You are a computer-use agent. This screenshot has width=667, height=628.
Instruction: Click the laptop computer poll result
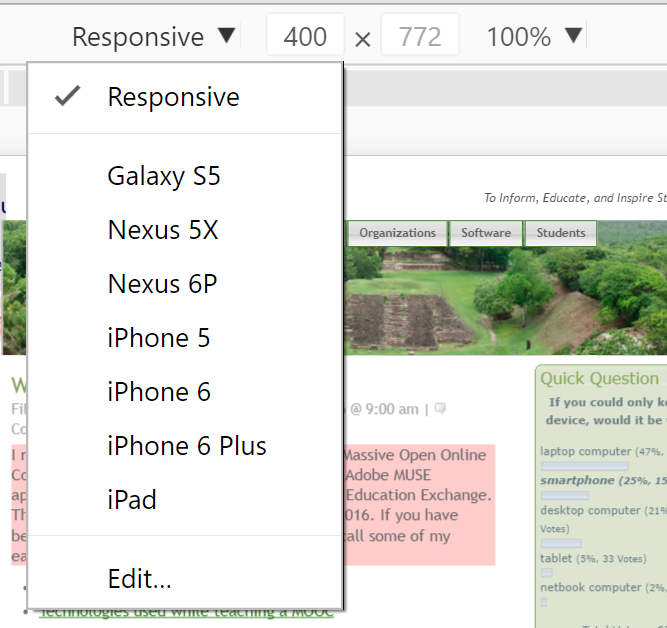click(603, 451)
